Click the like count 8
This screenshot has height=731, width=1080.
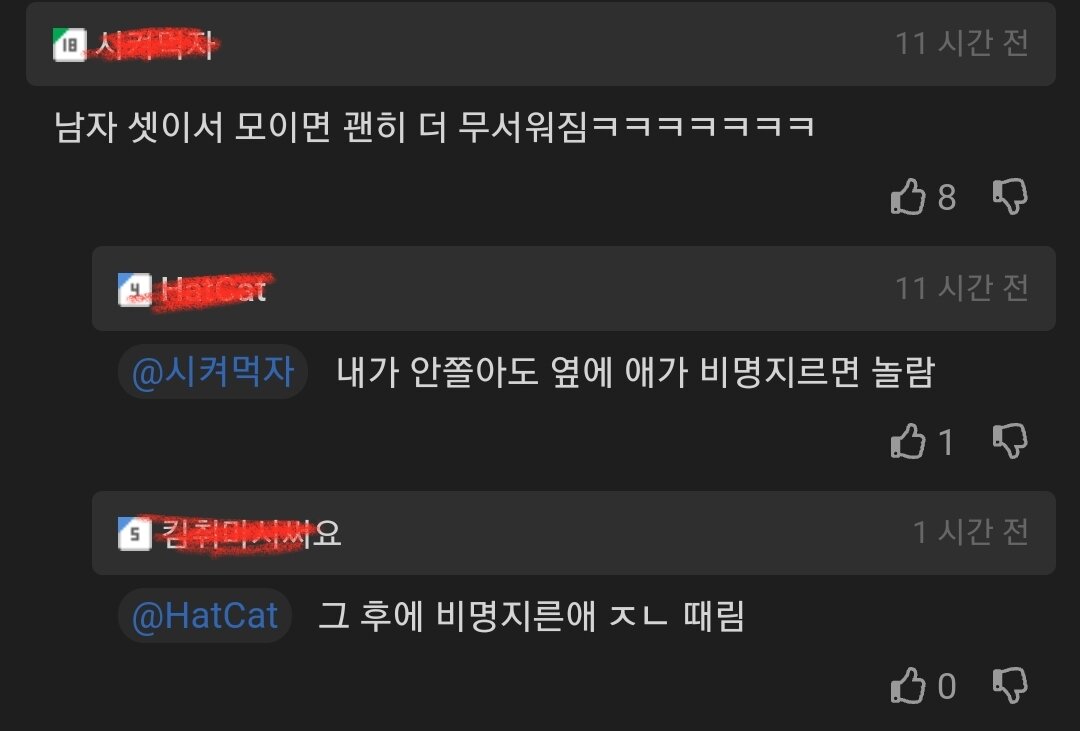(x=947, y=198)
